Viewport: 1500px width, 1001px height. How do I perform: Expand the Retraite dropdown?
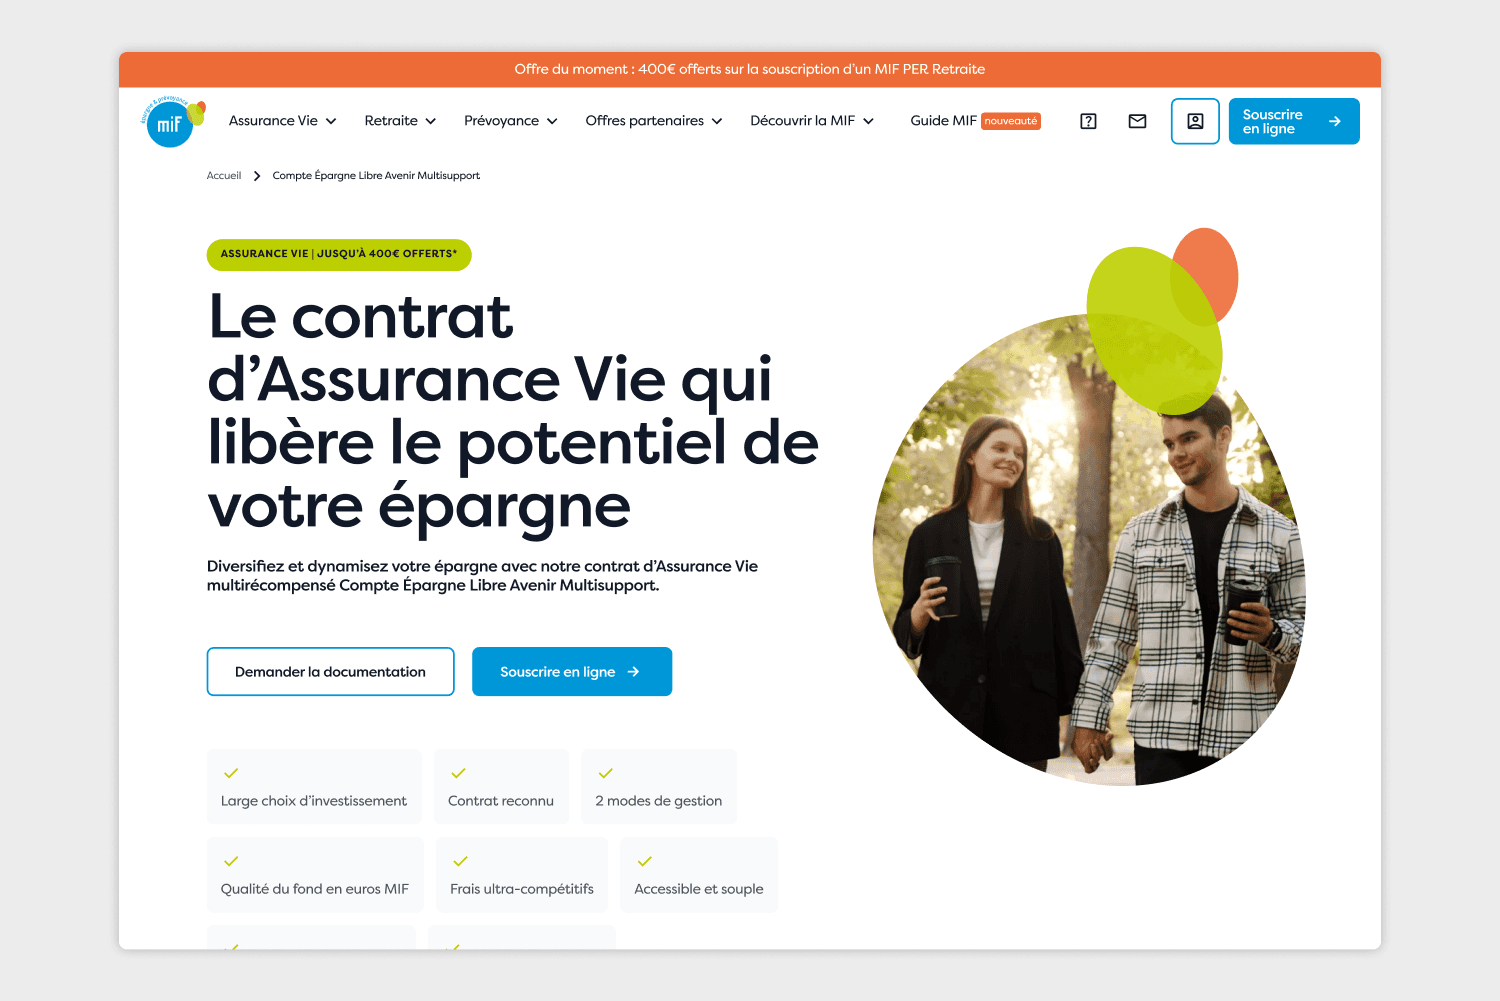coord(400,121)
